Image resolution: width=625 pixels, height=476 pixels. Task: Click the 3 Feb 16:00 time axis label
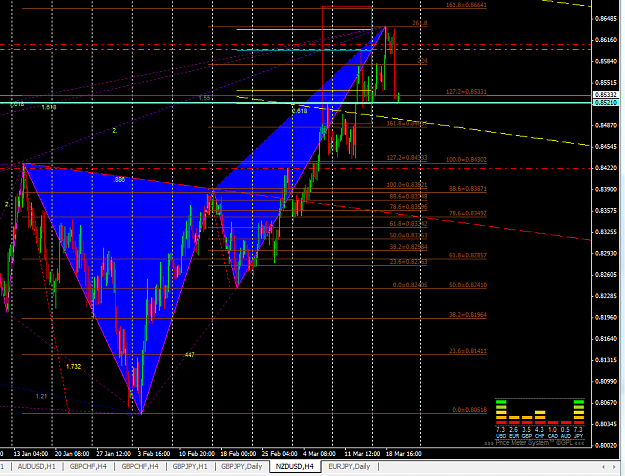153,454
